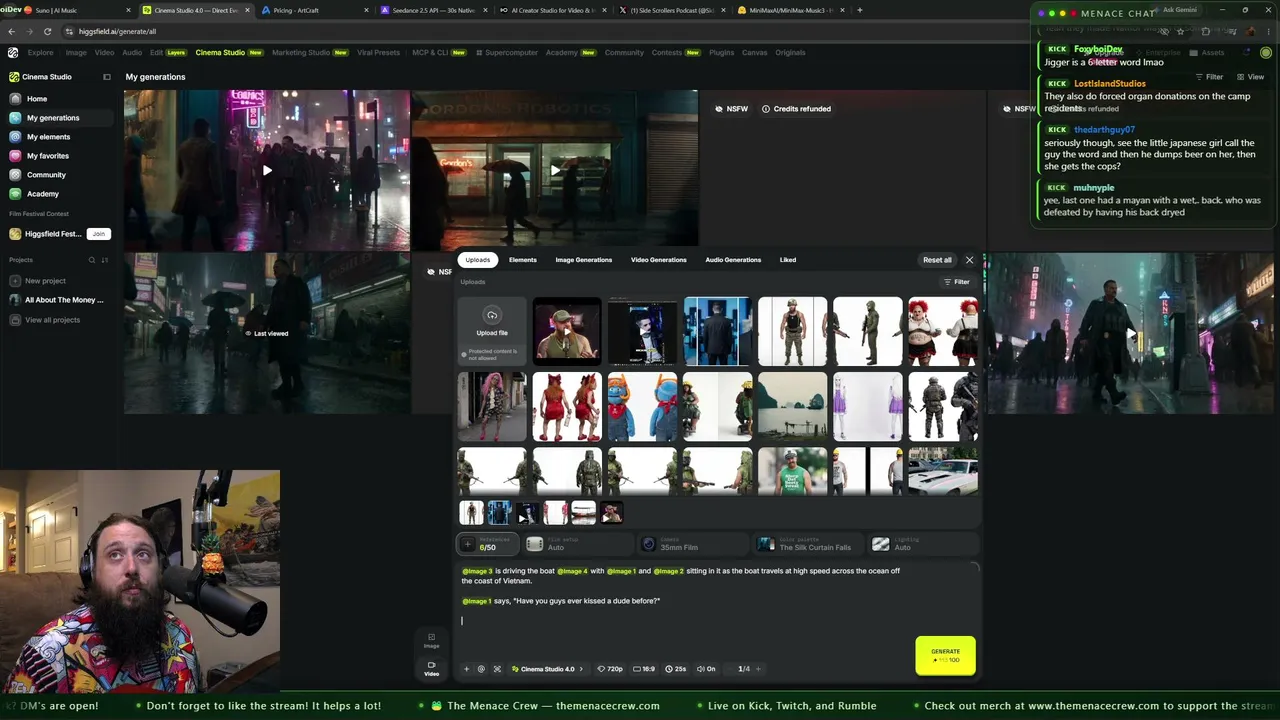Screen dimensions: 1280x720
Task: Increase the generation count stepper
Action: point(758,669)
